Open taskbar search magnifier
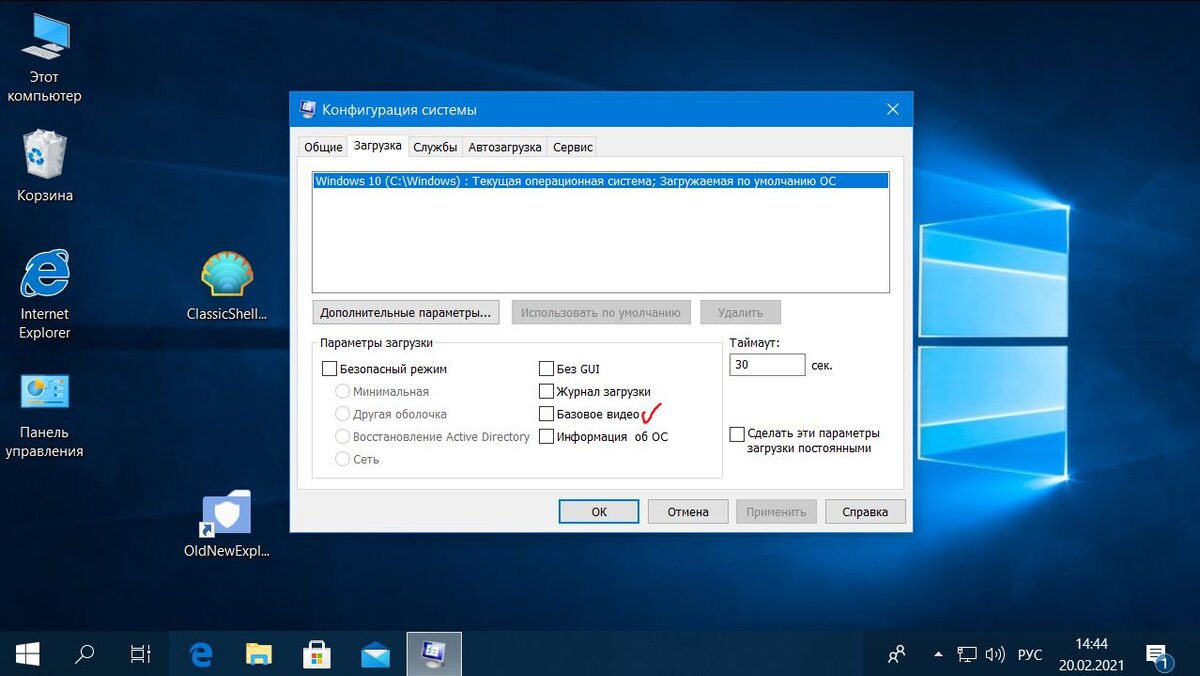The width and height of the screenshot is (1200, 676). tap(85, 654)
